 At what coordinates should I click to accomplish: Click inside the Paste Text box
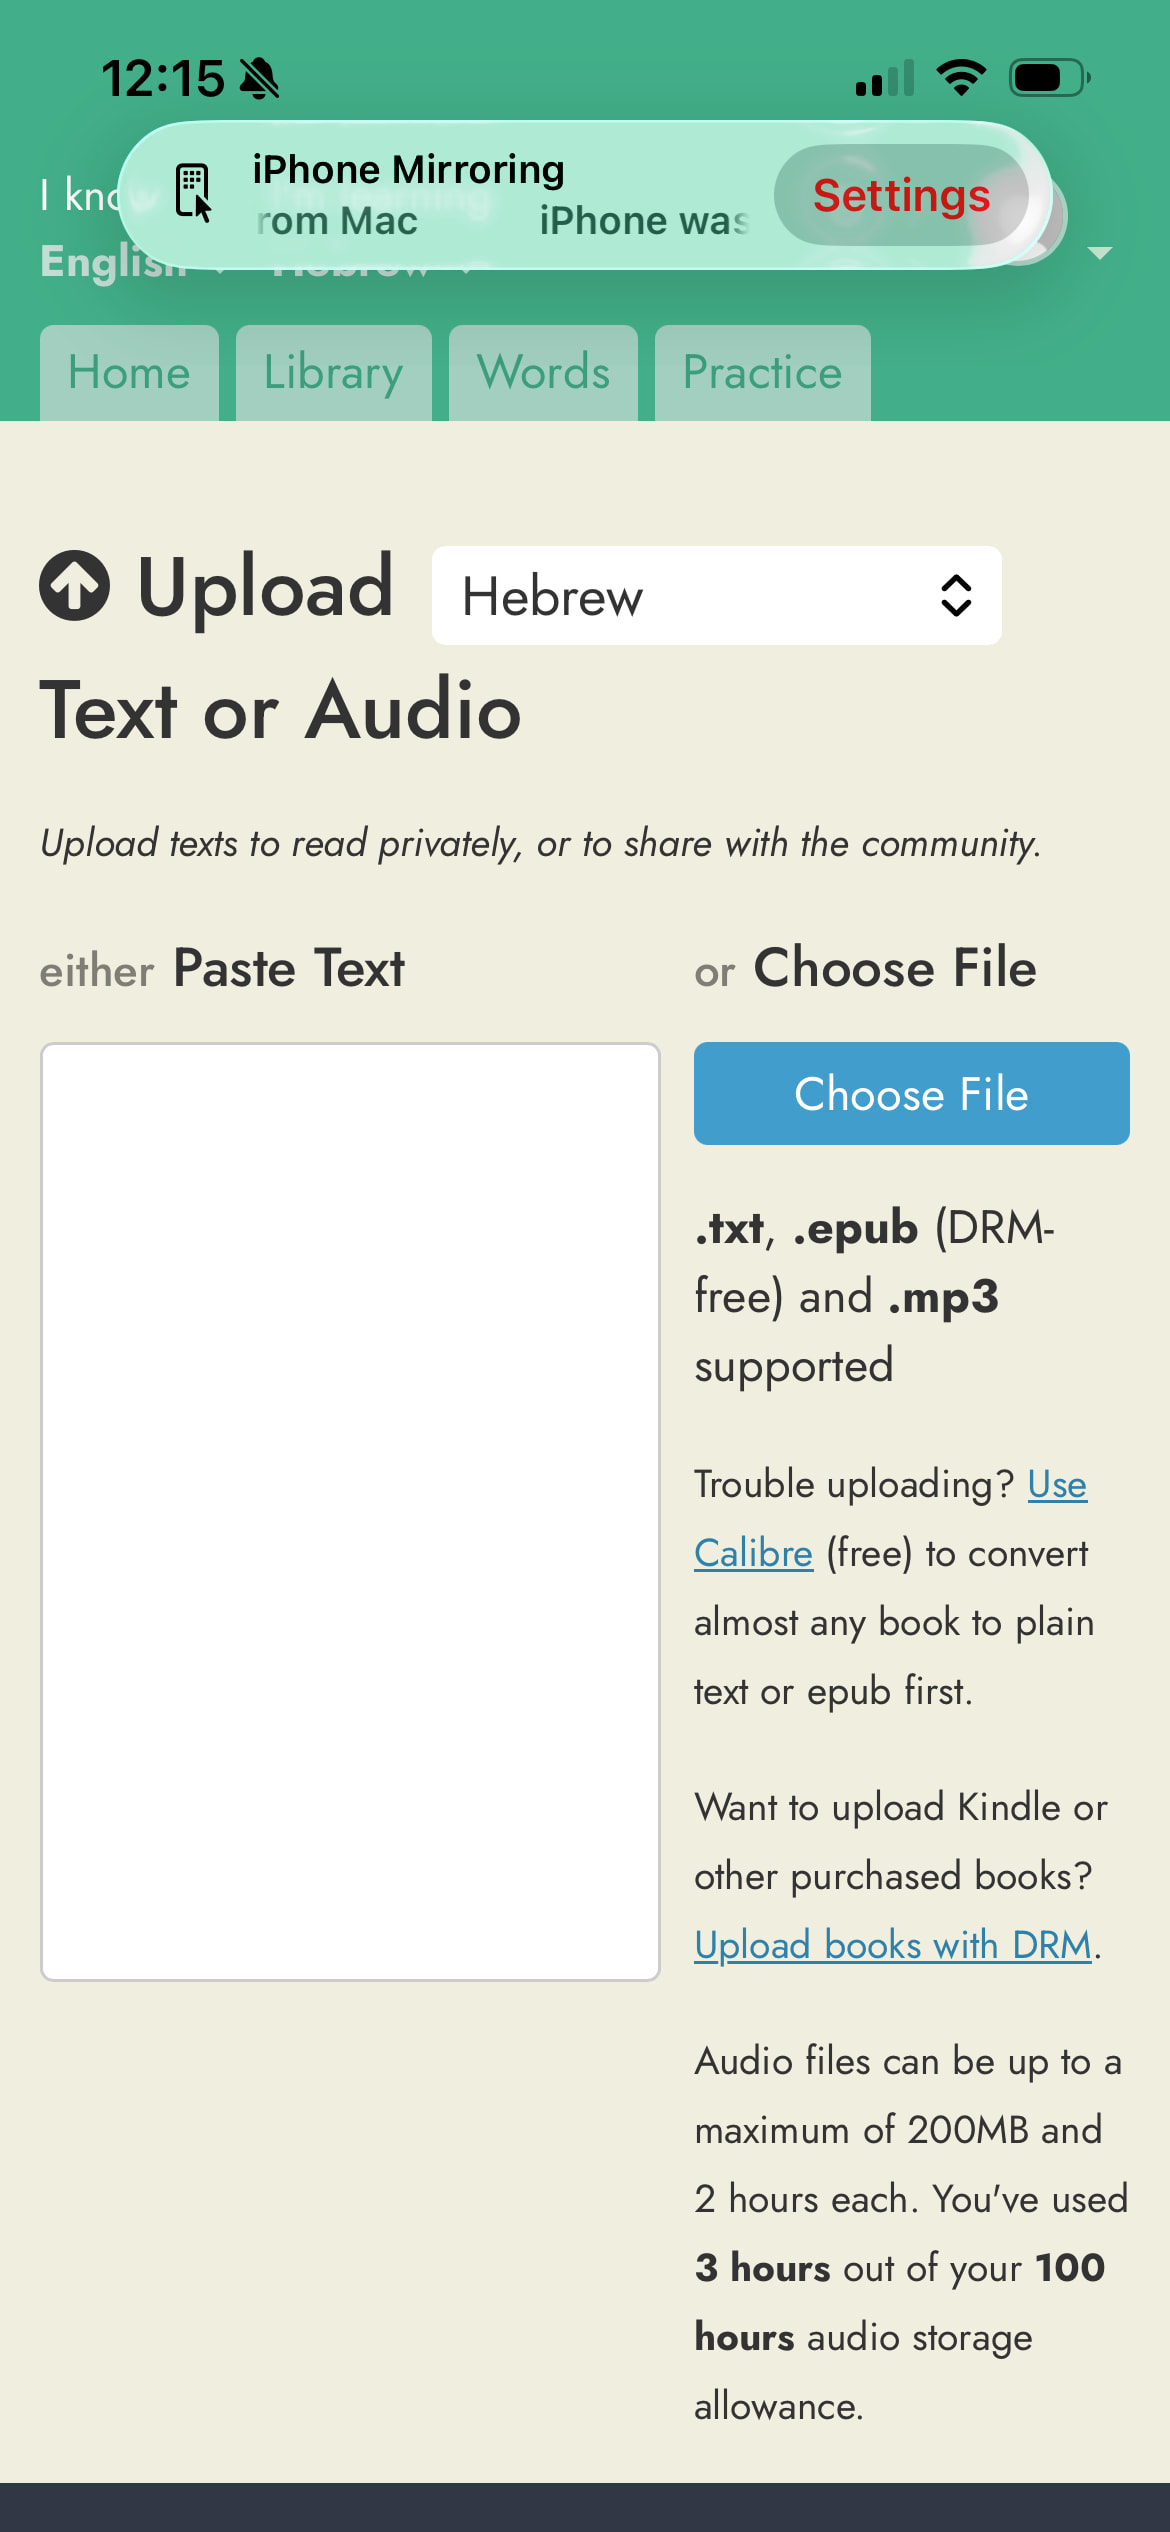pos(350,1510)
